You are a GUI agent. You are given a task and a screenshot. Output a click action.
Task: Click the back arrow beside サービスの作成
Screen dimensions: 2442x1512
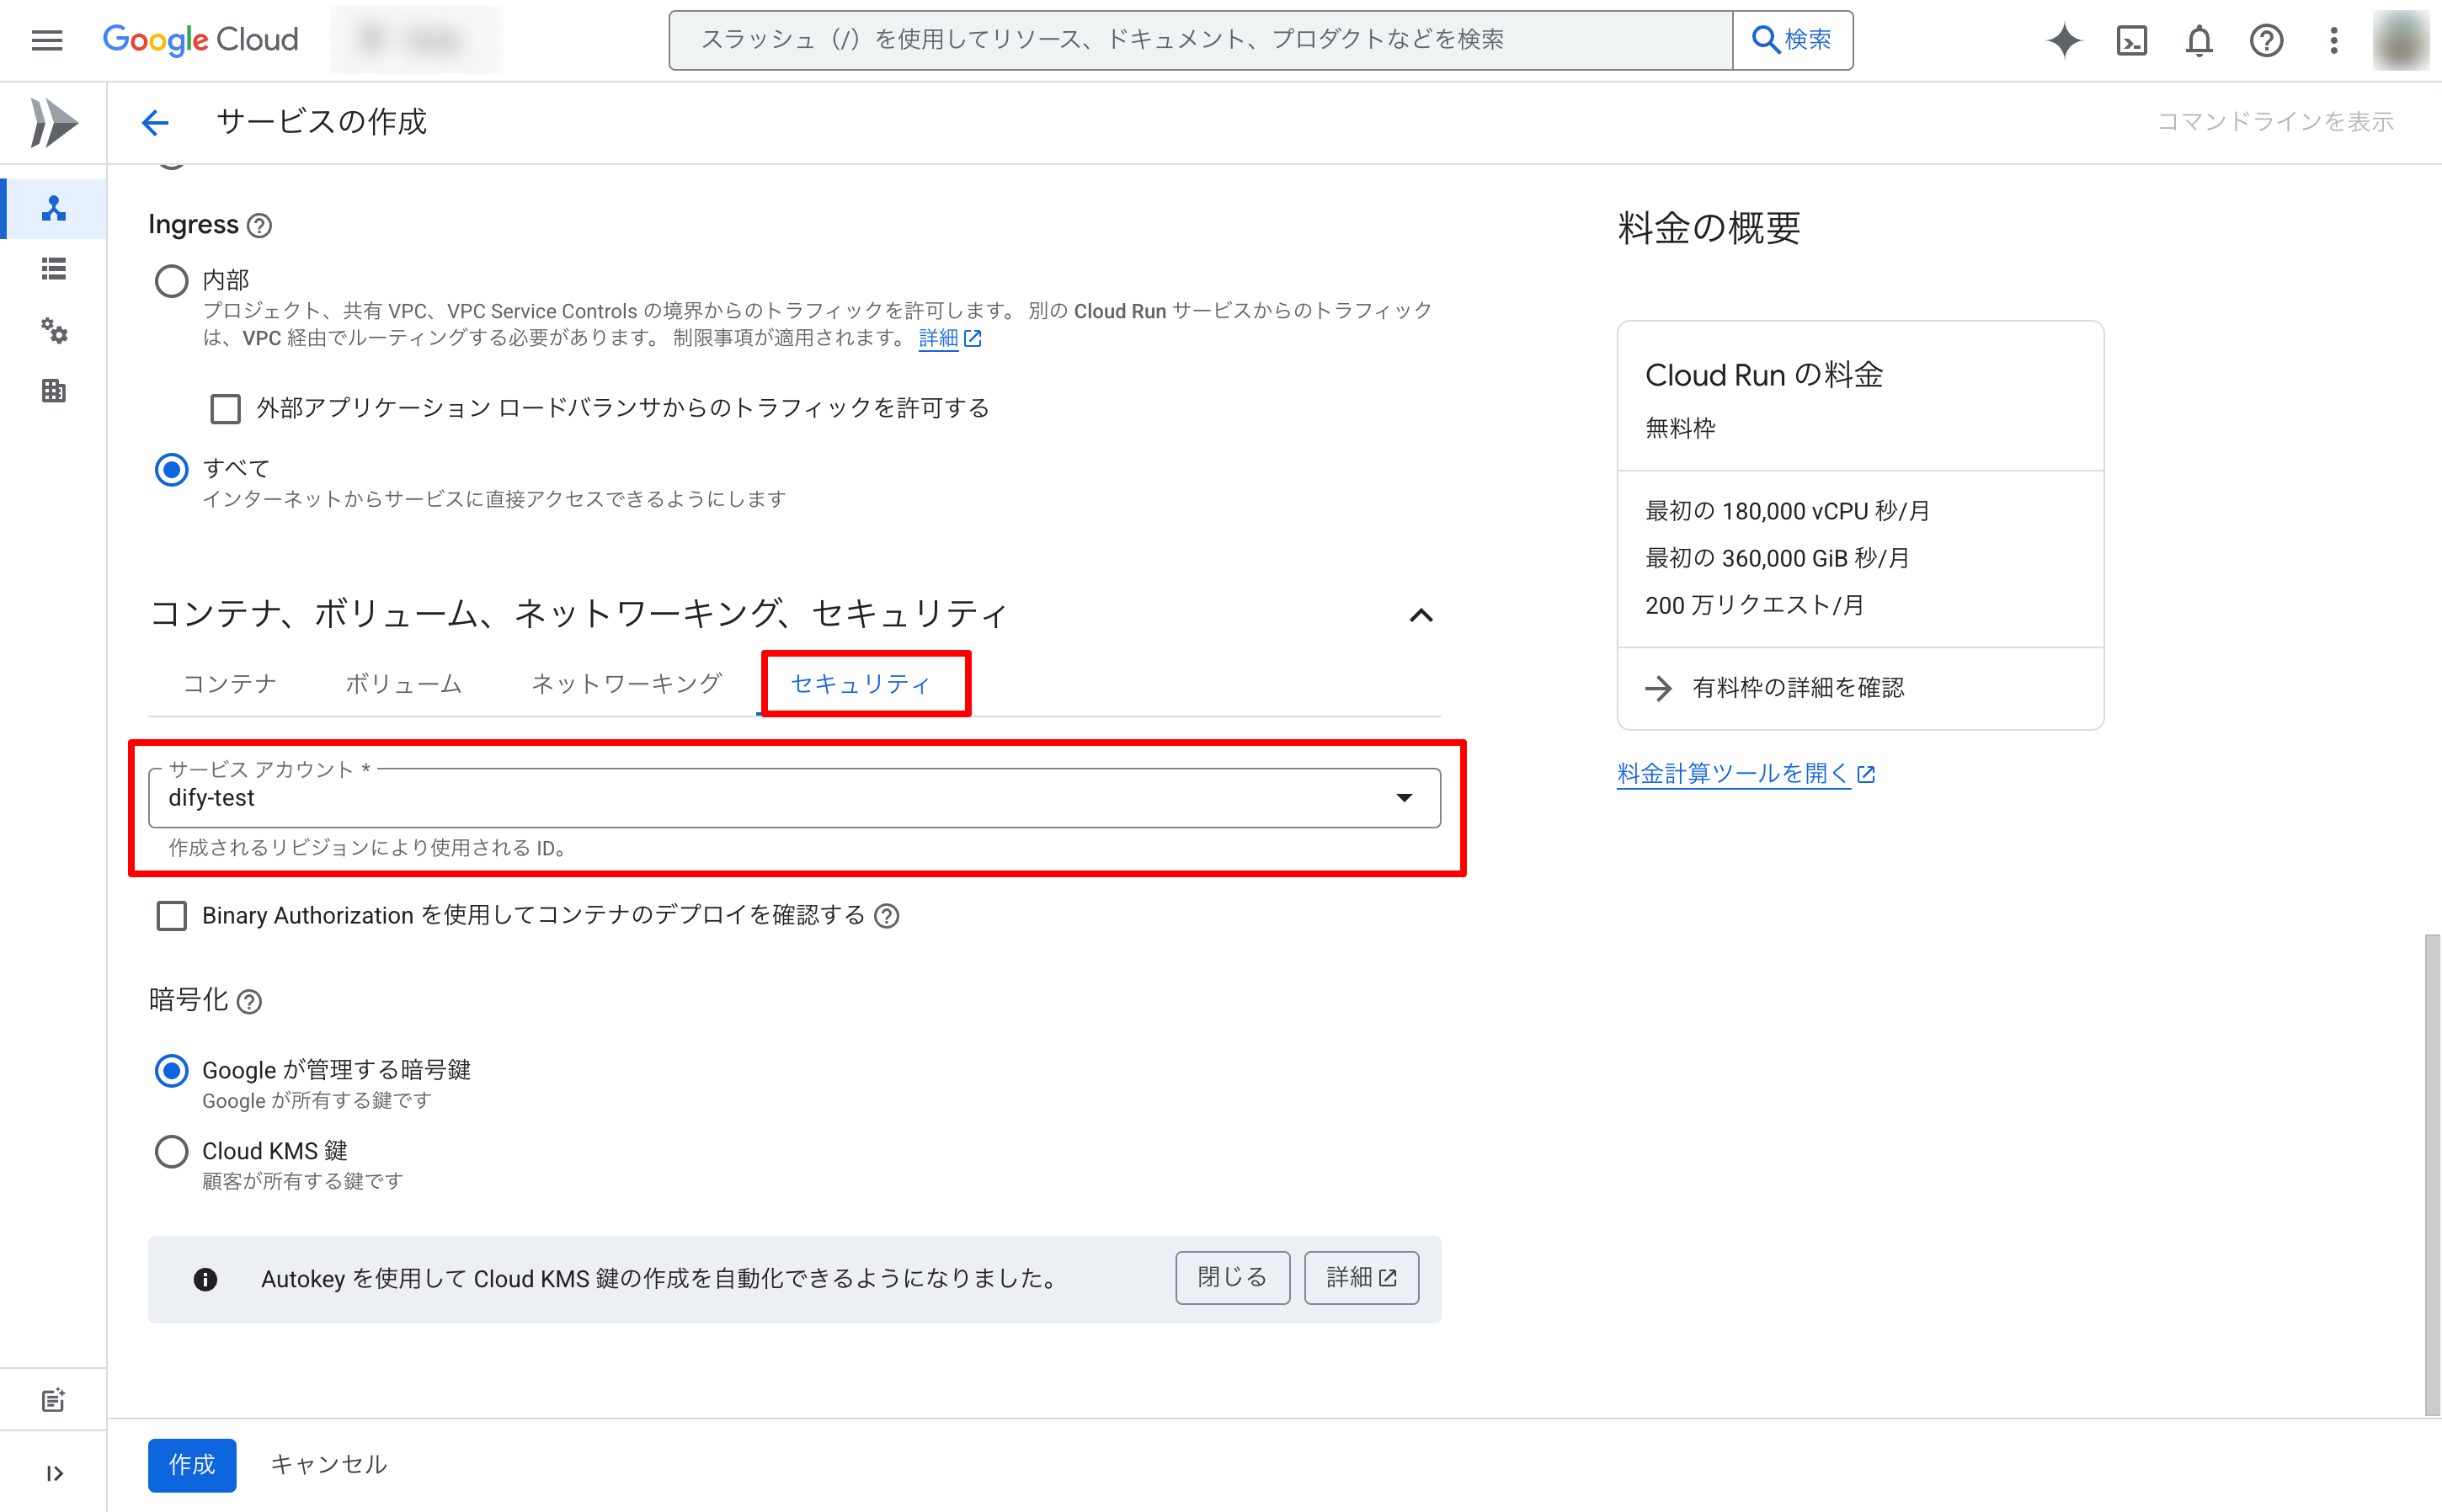[x=155, y=122]
